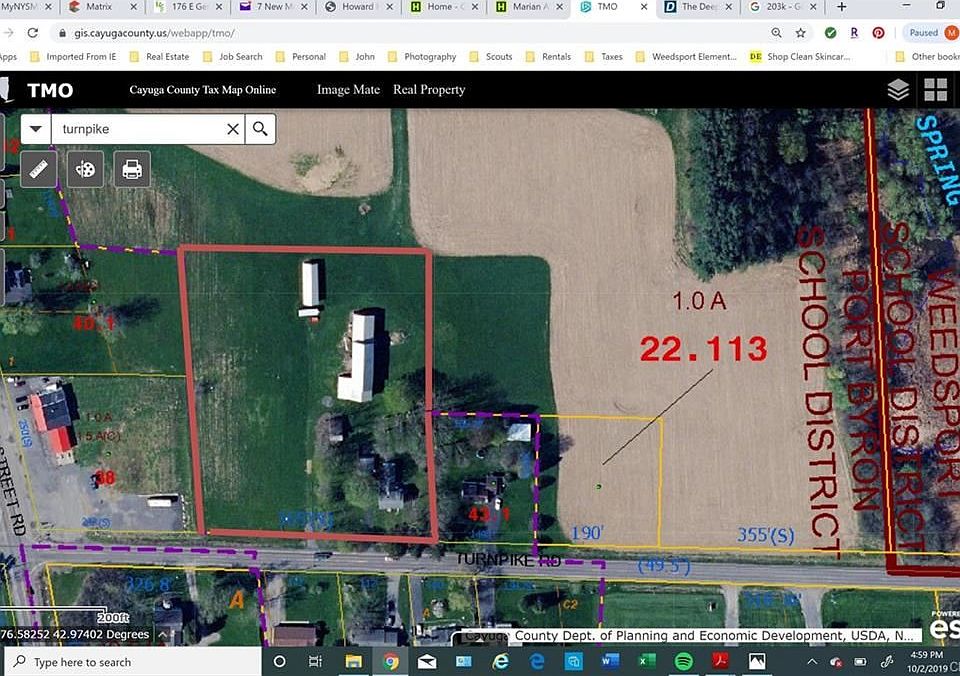The height and width of the screenshot is (676, 960).
Task: Open the Scouts bookmark folder
Action: (x=490, y=56)
